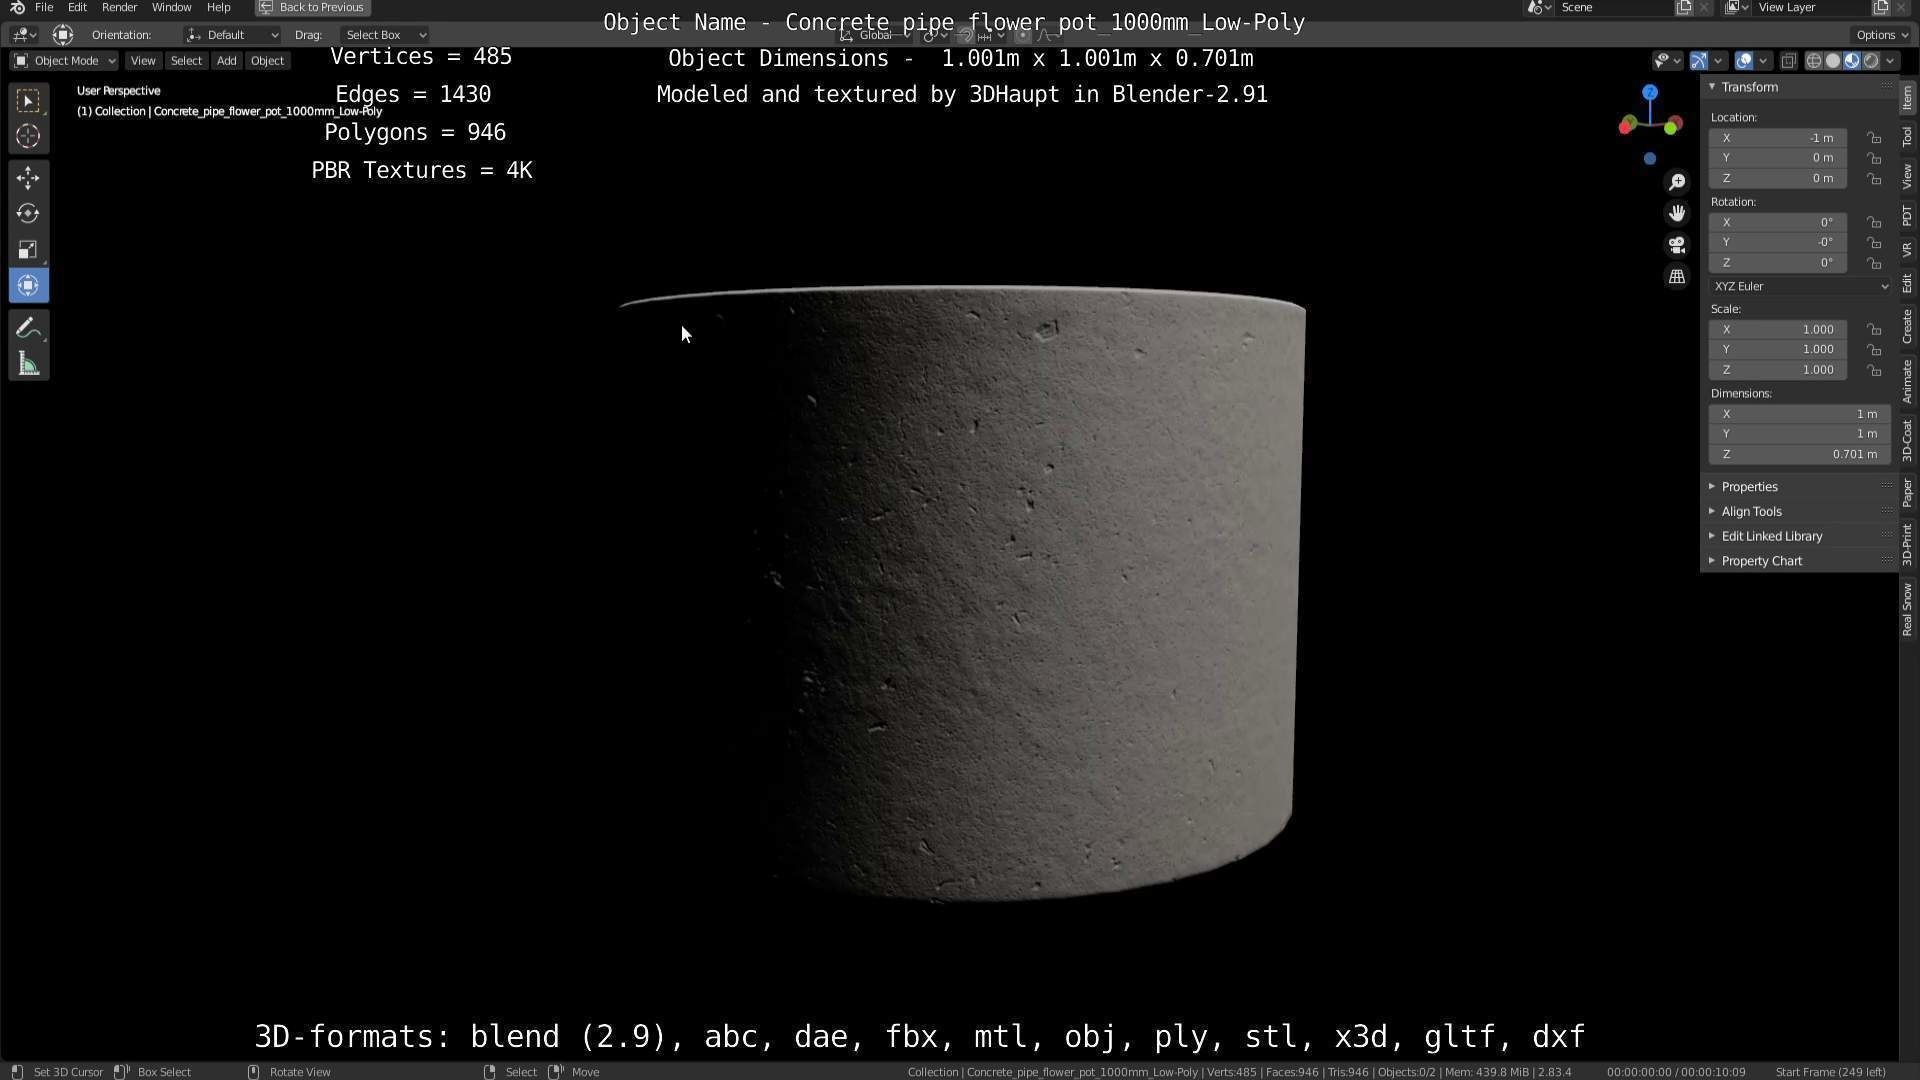Image resolution: width=1920 pixels, height=1080 pixels.
Task: Switch to the 3D-Print sidebar tab
Action: tap(1908, 544)
